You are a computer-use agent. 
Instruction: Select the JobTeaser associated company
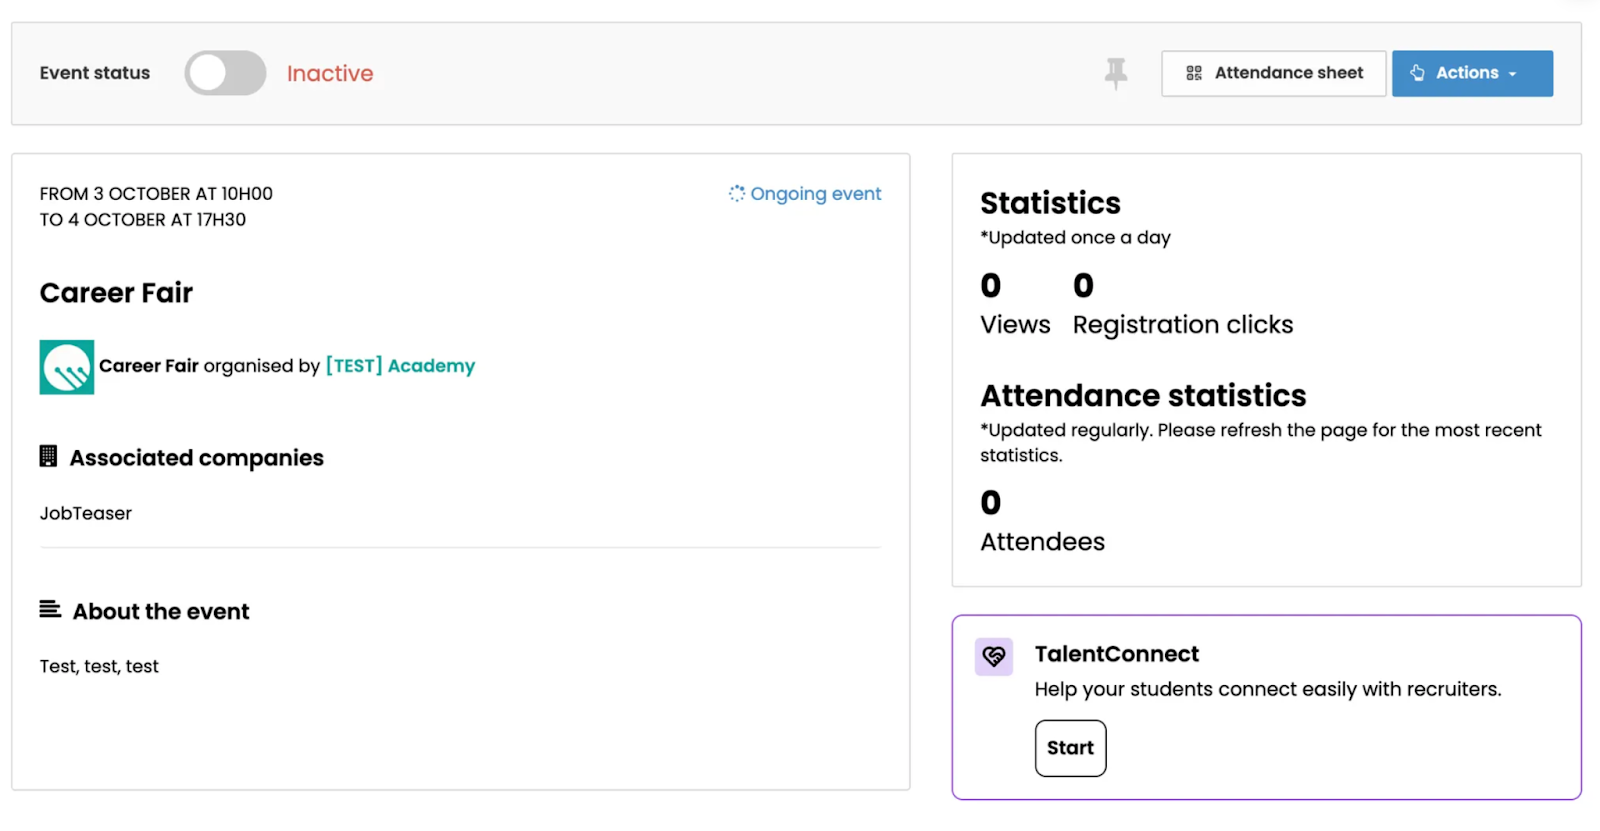tap(86, 513)
